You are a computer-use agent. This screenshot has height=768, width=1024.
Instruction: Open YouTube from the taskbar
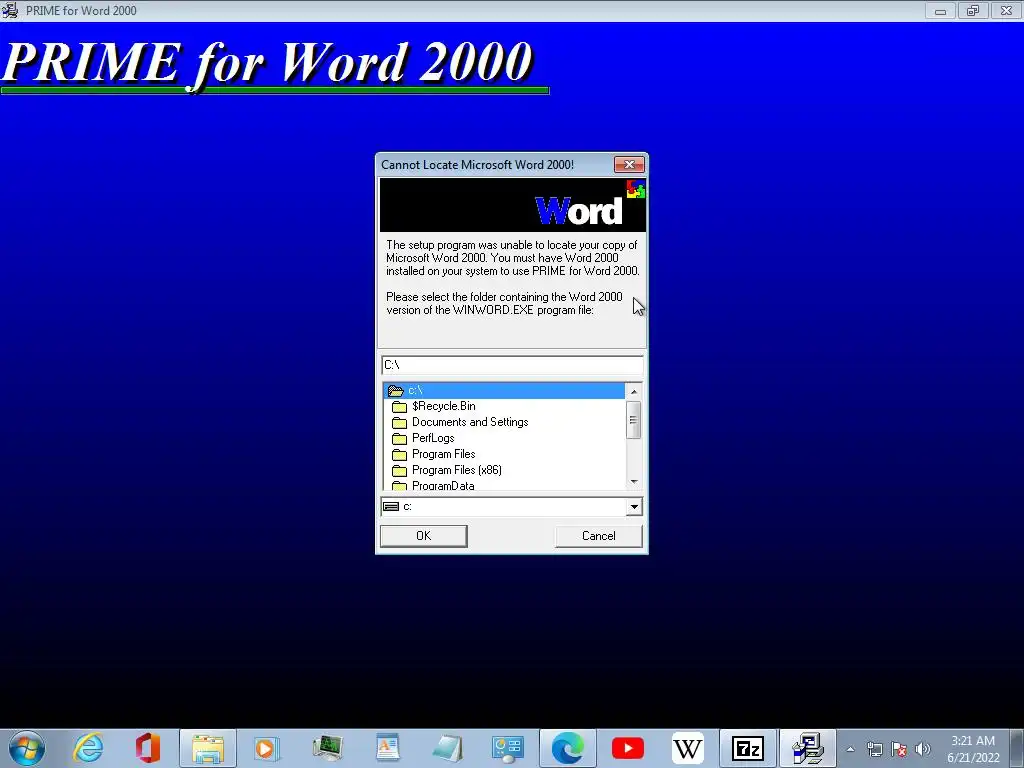(x=628, y=748)
